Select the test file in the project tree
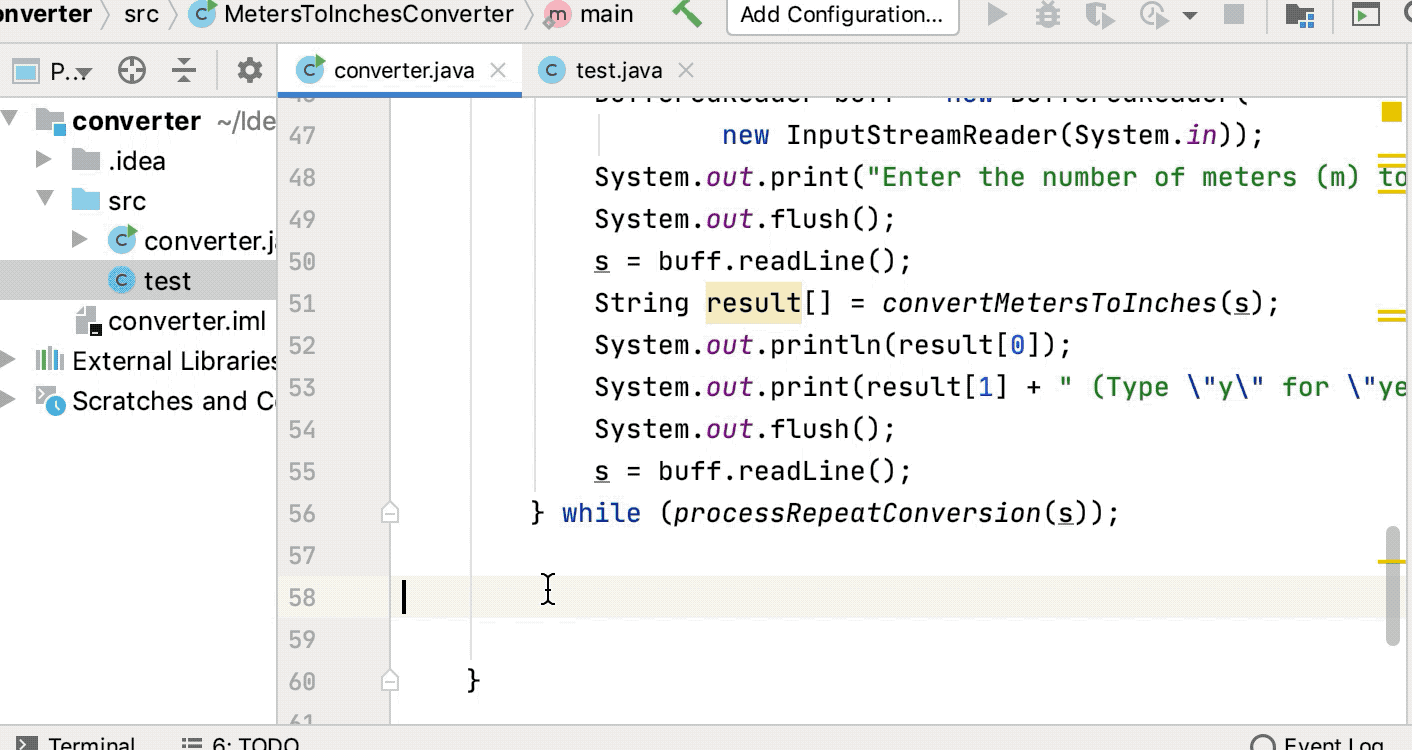 tap(167, 280)
